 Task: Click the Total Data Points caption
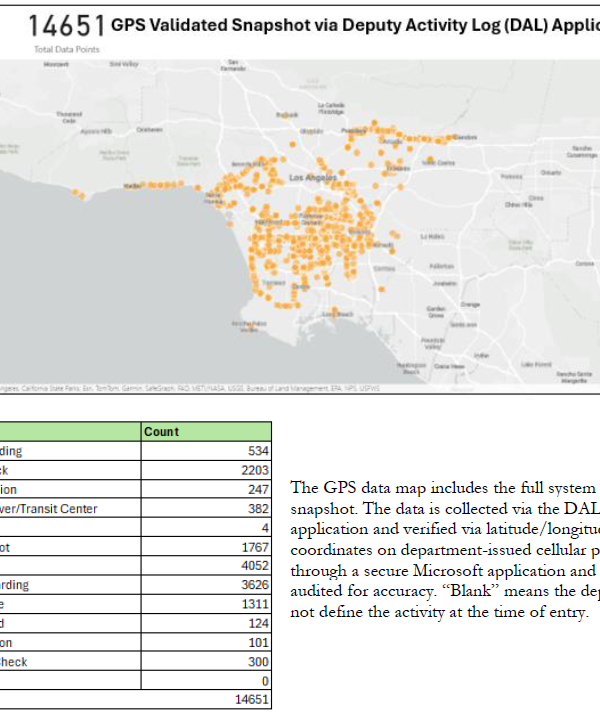60,48
